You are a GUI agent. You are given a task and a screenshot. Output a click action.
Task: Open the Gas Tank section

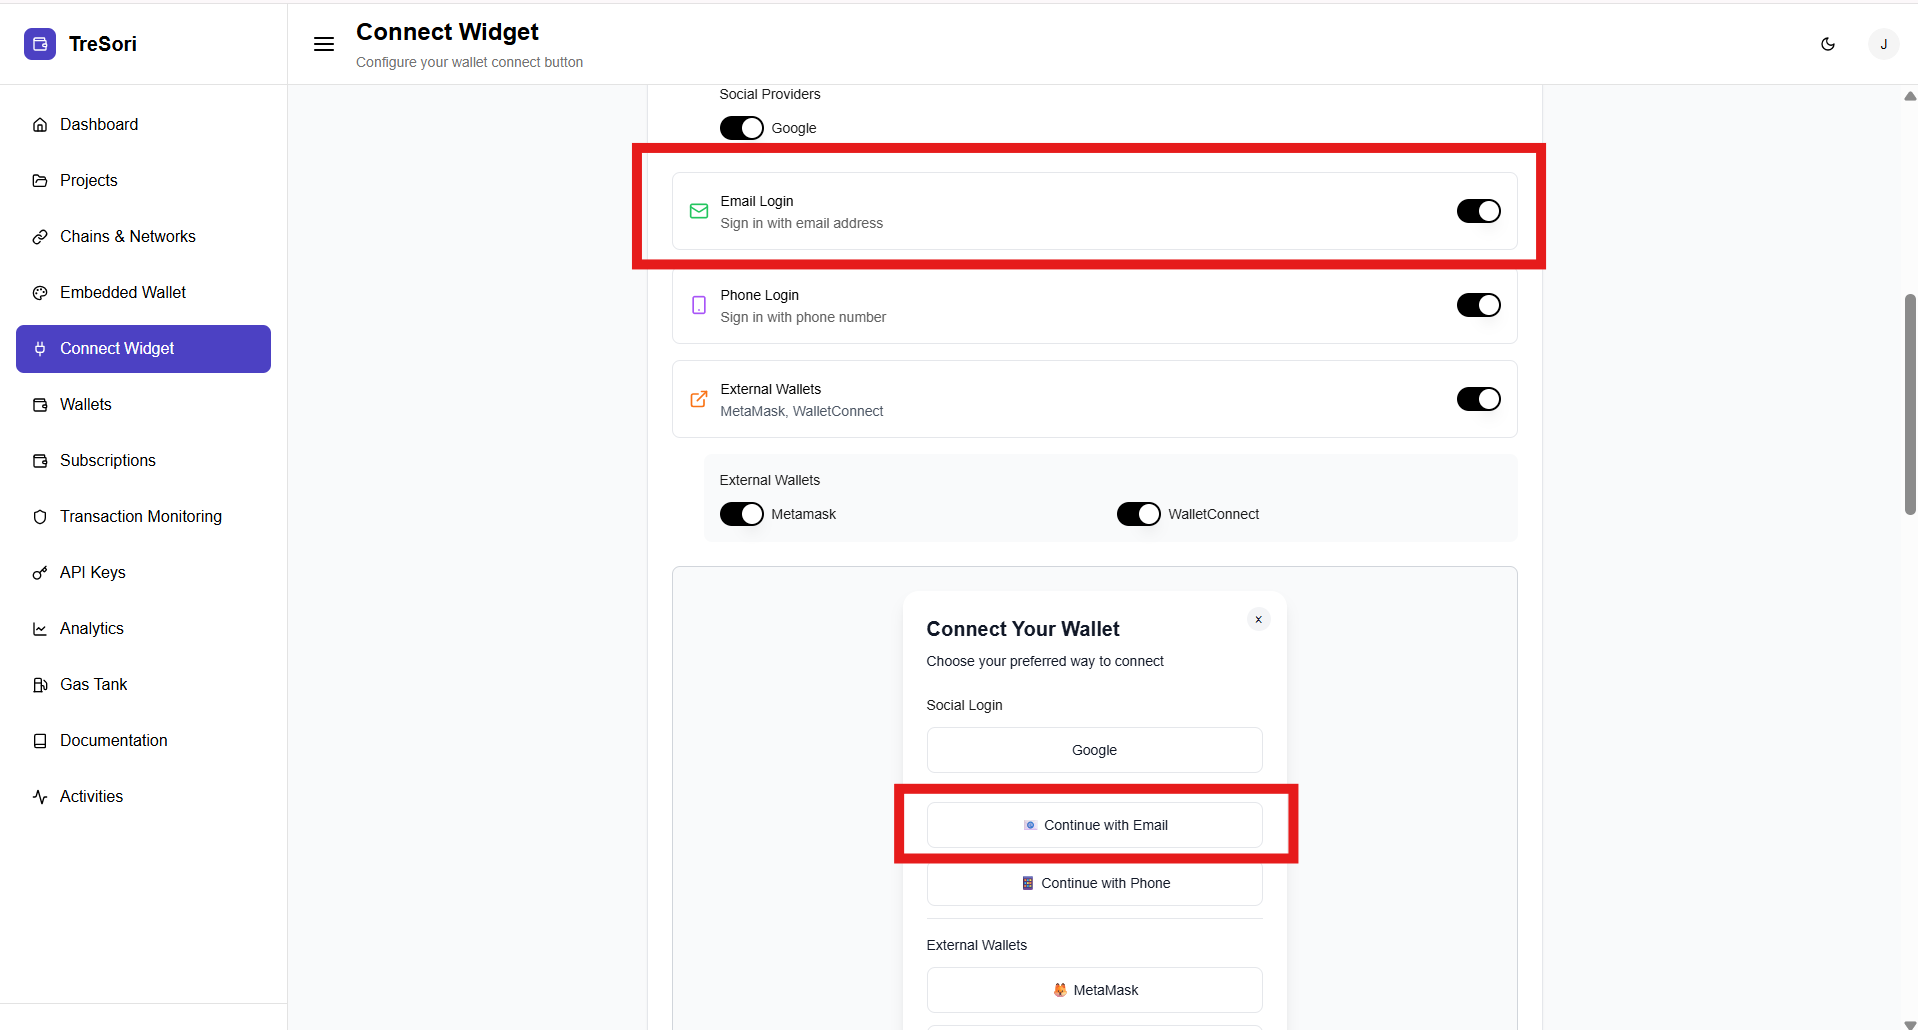point(93,685)
